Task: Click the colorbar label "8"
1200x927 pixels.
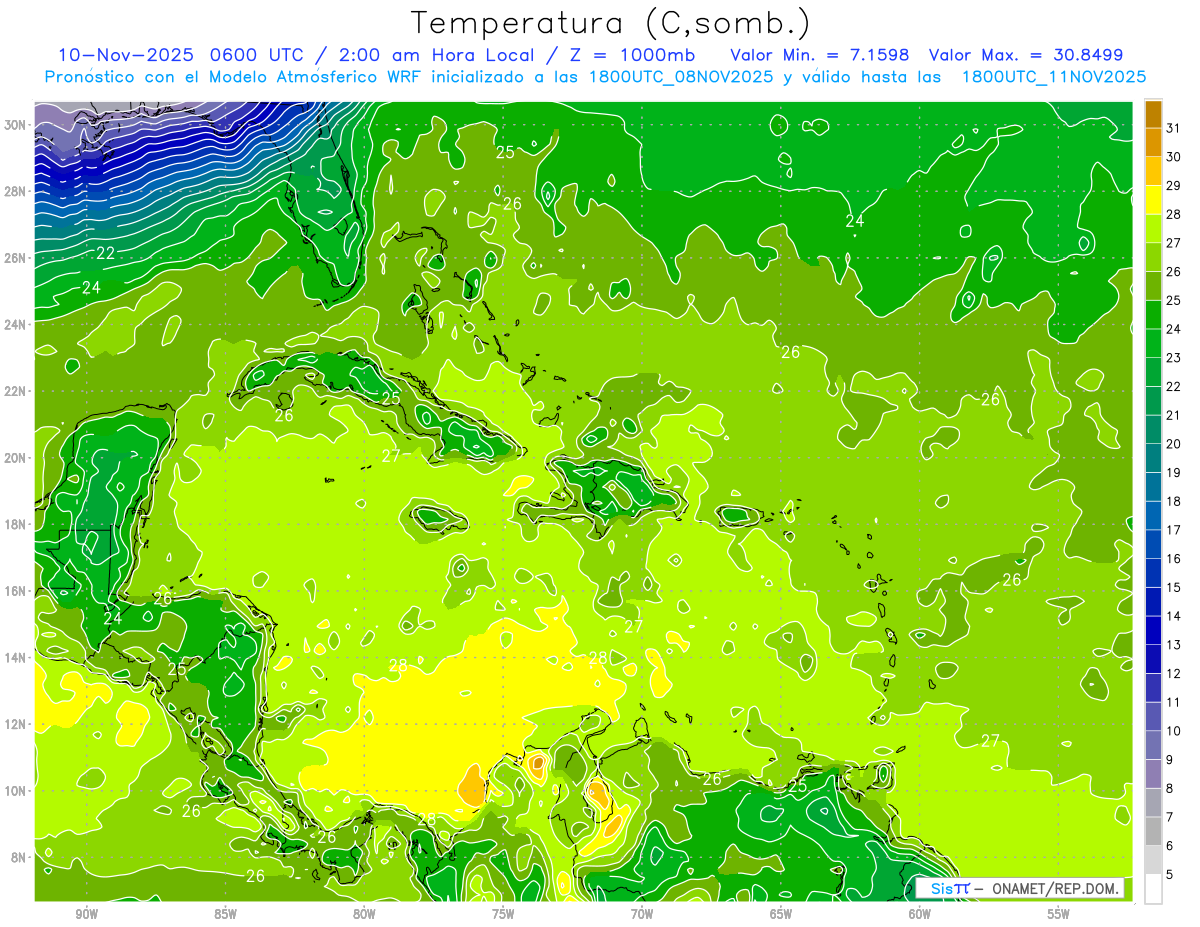Action: coord(1170,788)
